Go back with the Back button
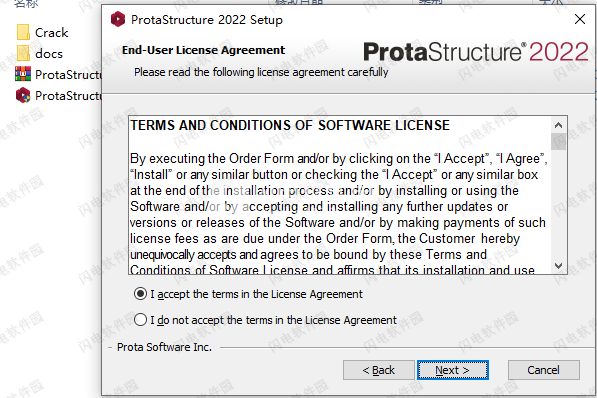 [378, 370]
